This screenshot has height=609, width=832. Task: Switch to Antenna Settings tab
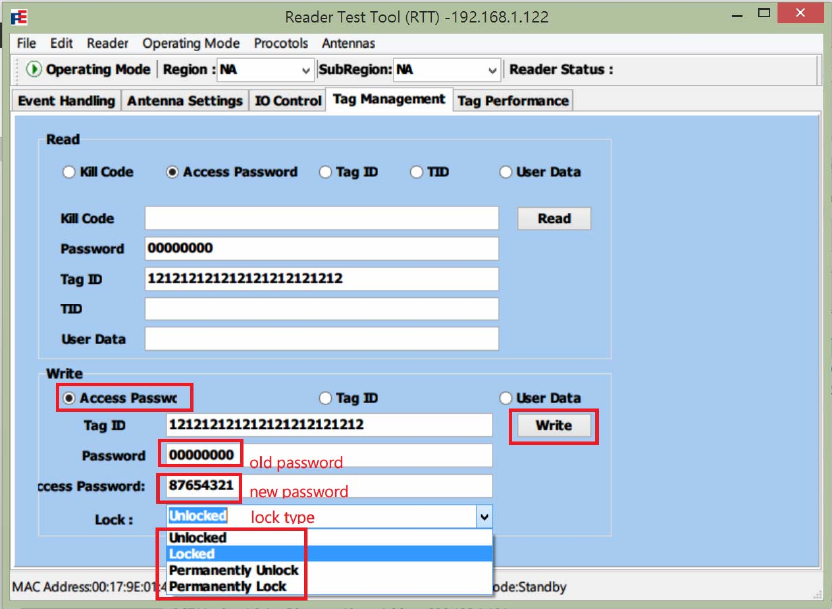point(185,101)
